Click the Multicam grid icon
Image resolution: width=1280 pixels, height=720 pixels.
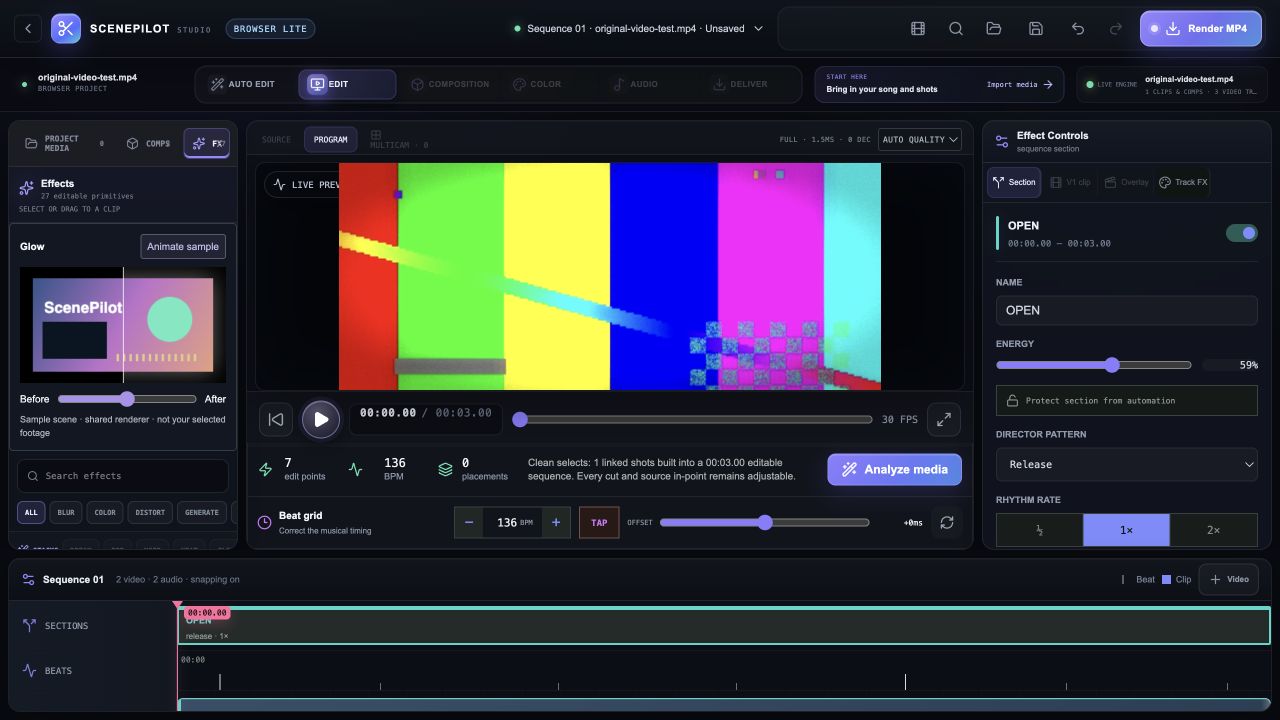point(376,134)
